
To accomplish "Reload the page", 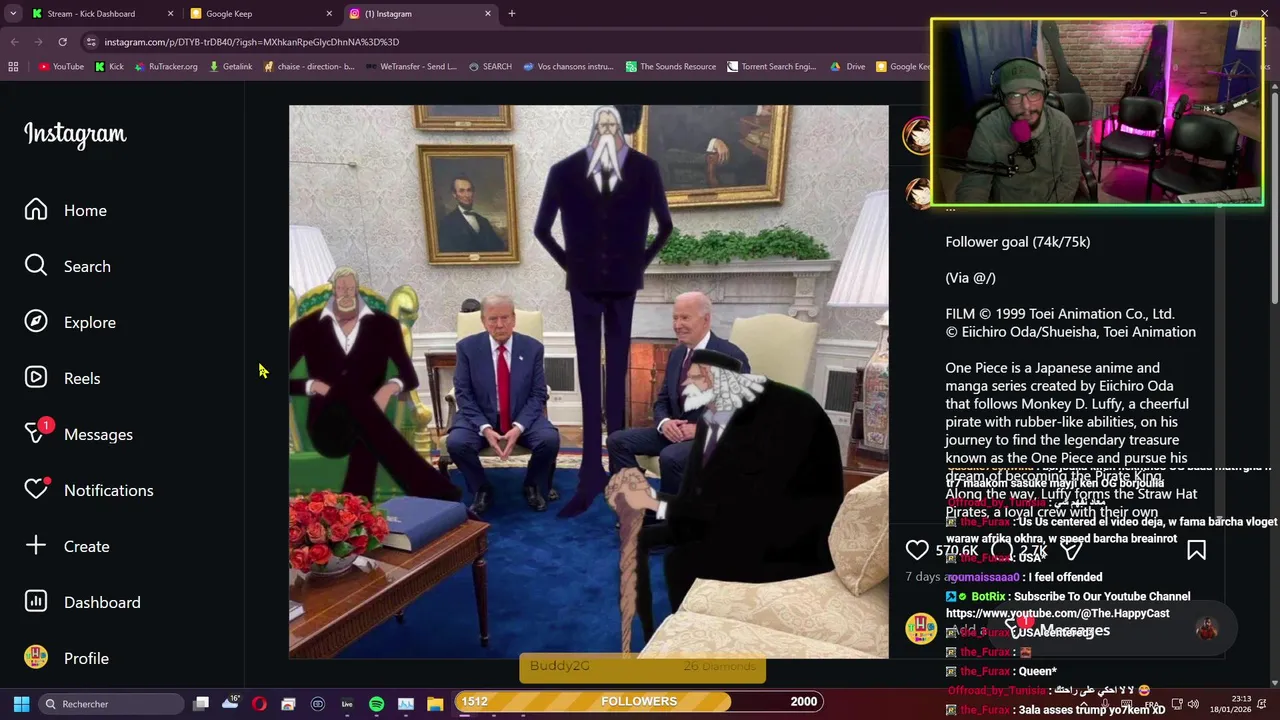I will pyautogui.click(x=62, y=42).
